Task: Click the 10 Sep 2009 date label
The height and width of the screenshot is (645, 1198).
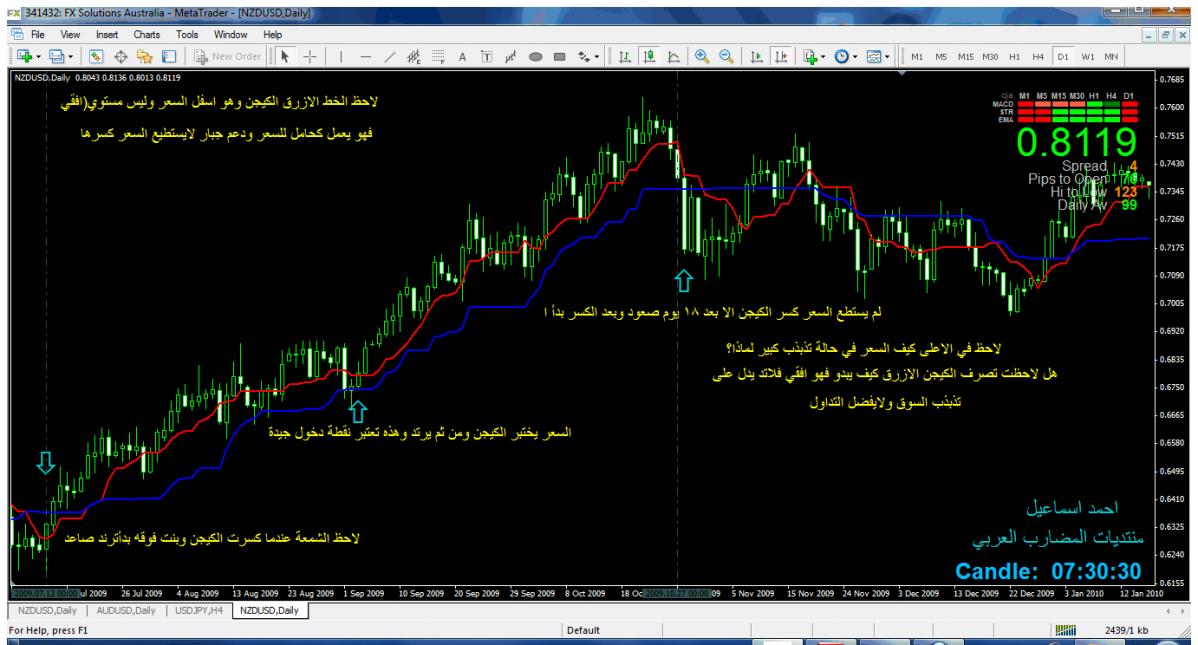Action: pos(421,593)
